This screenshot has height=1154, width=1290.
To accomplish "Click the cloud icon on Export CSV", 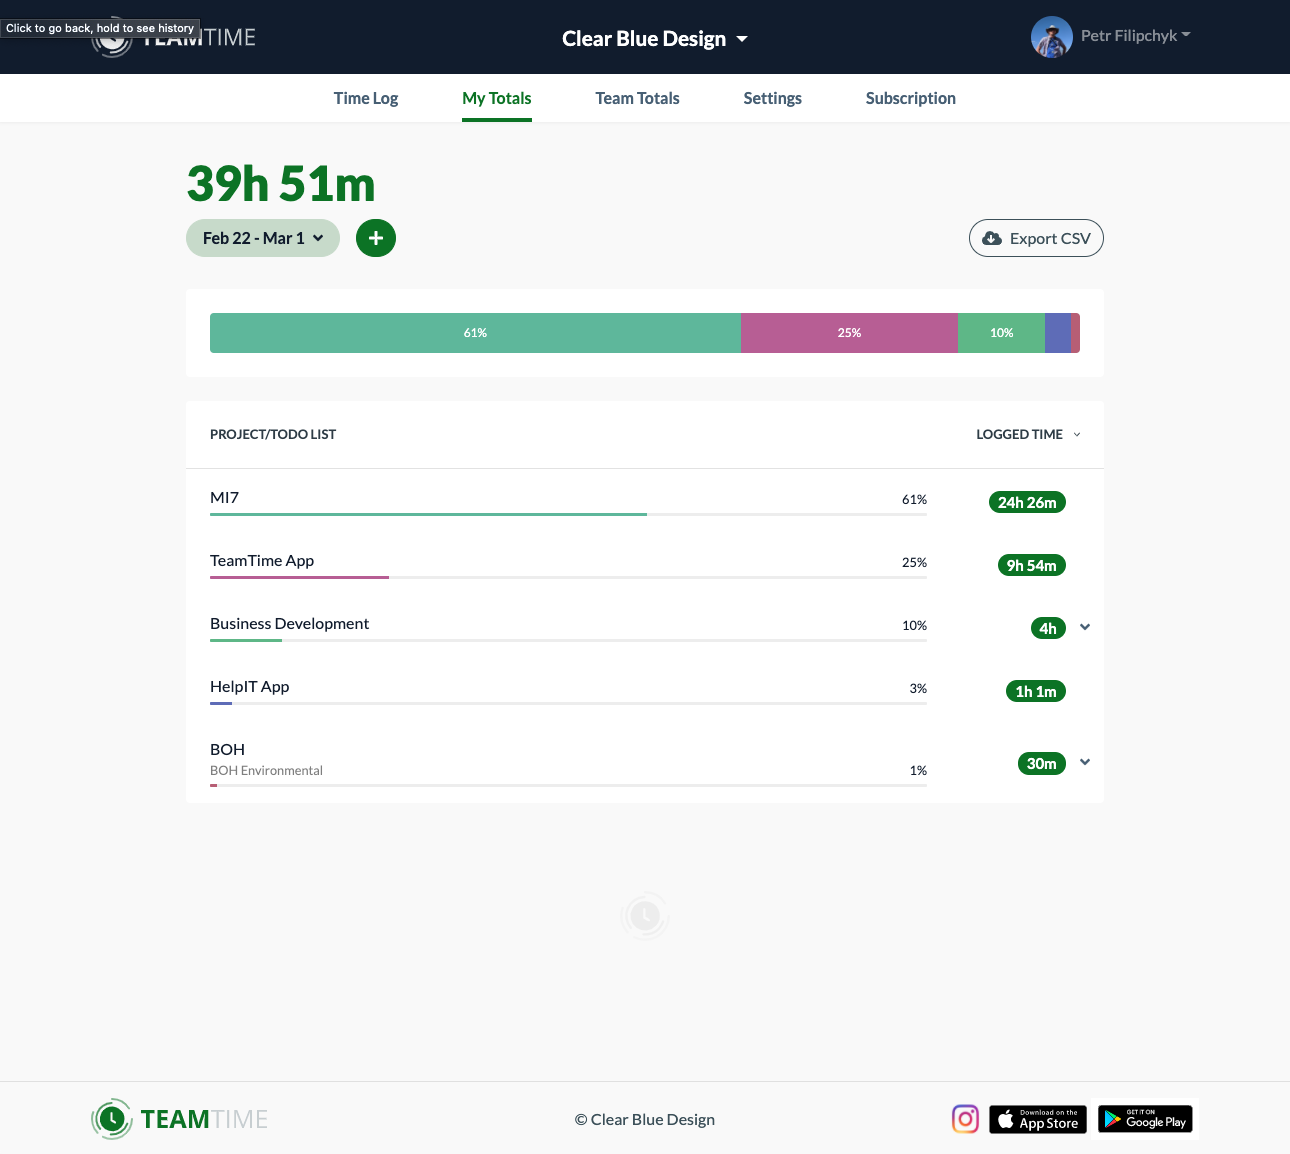I will [x=992, y=238].
